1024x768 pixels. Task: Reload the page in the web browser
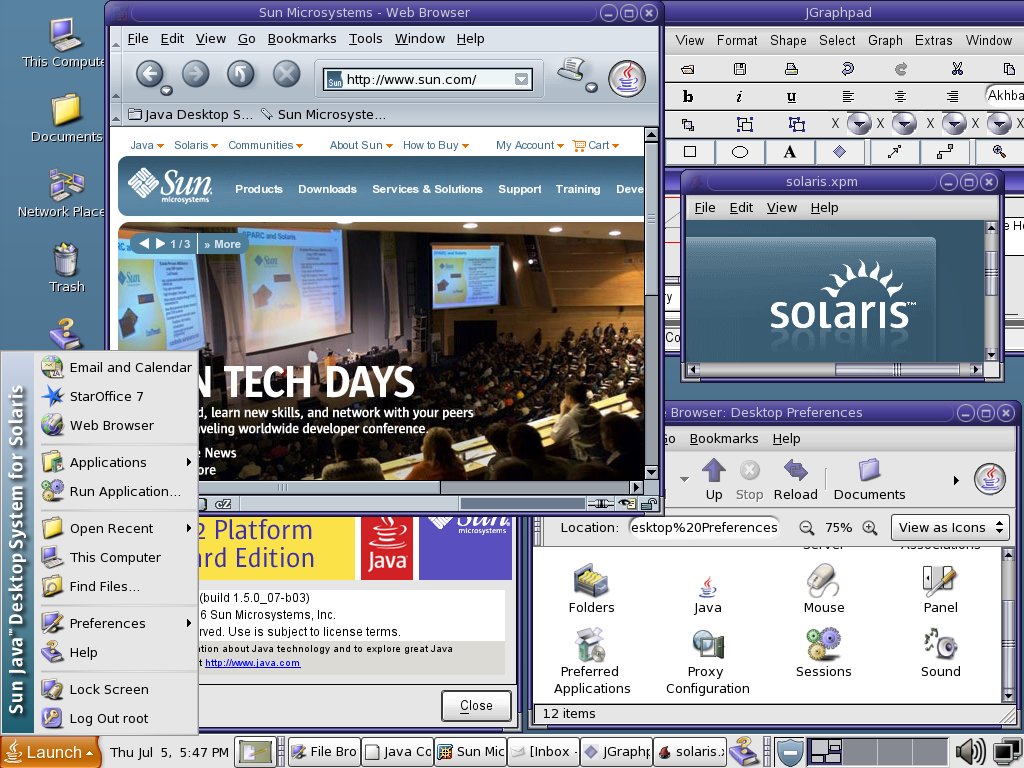click(x=240, y=73)
